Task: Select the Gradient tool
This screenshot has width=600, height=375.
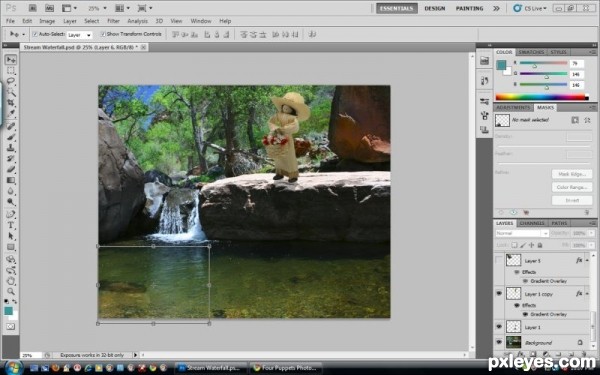Action: pos(11,180)
